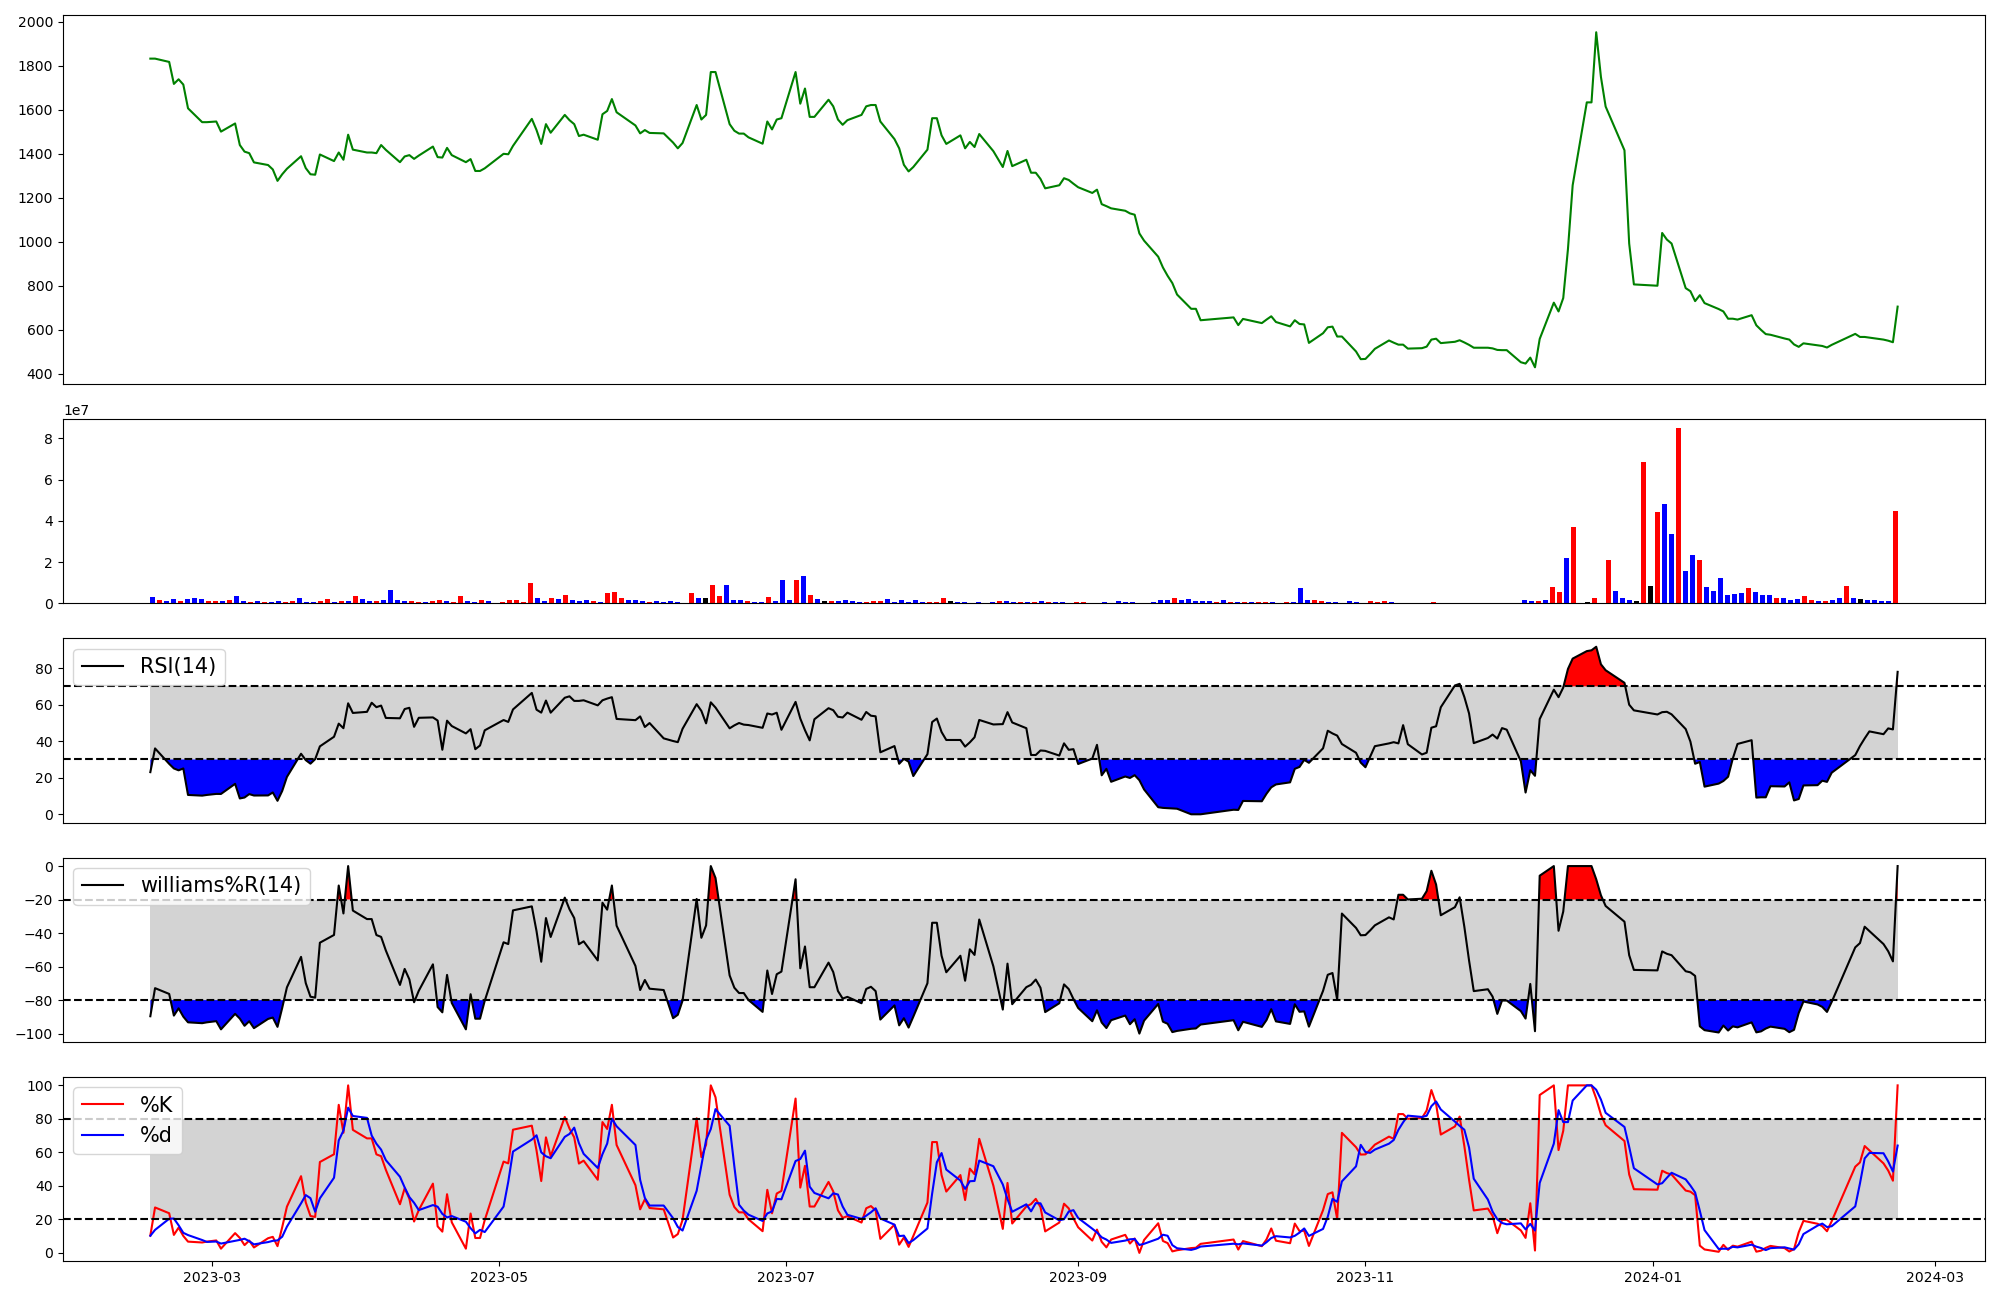2000x1300 pixels.
Task: Click the black line sample beside RSI(14)
Action: 103,666
